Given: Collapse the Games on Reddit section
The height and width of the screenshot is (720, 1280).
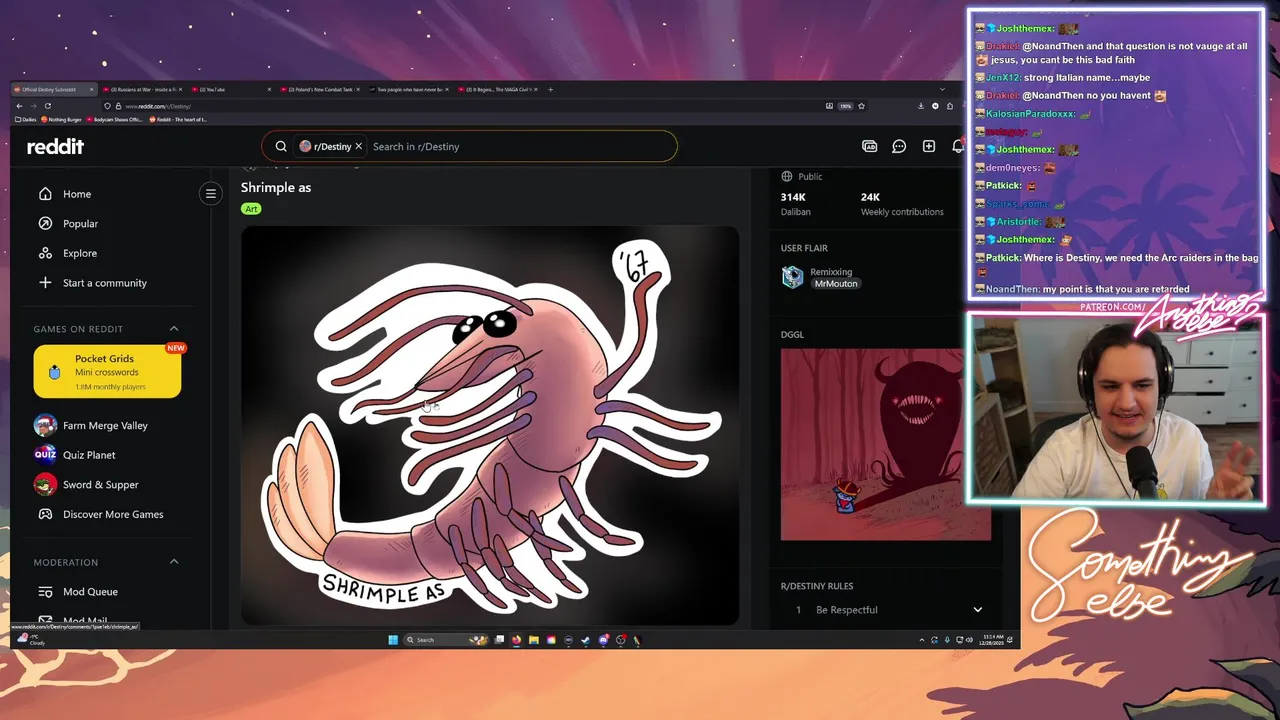Looking at the screenshot, I should [x=174, y=329].
